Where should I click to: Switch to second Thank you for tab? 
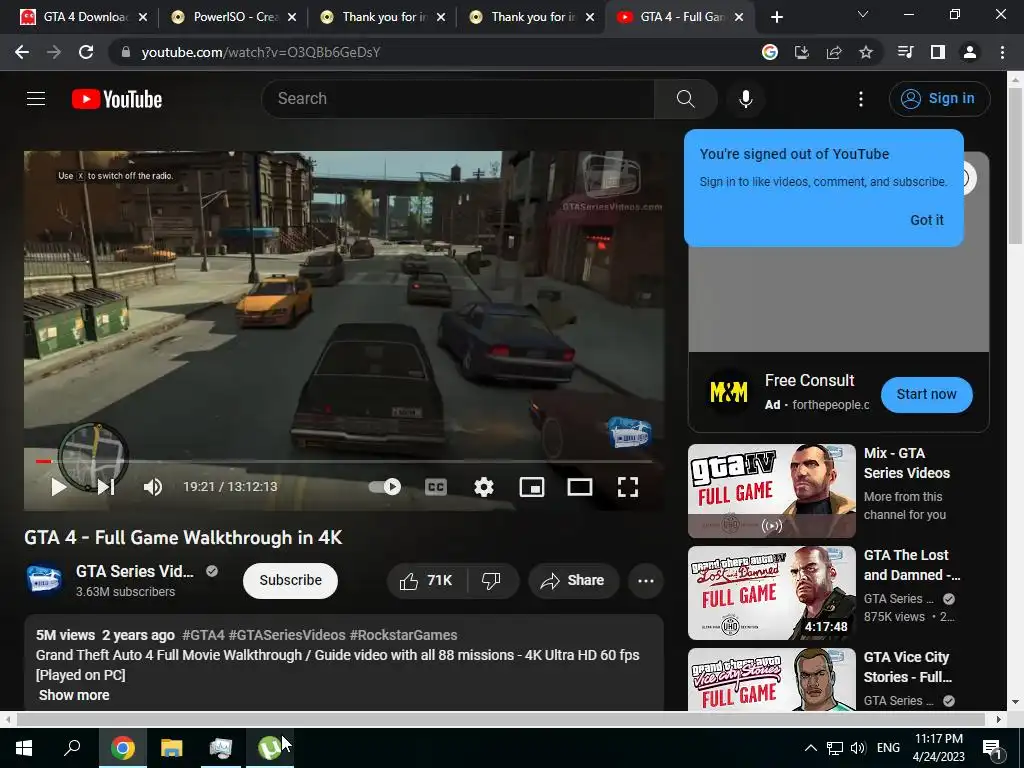point(531,17)
